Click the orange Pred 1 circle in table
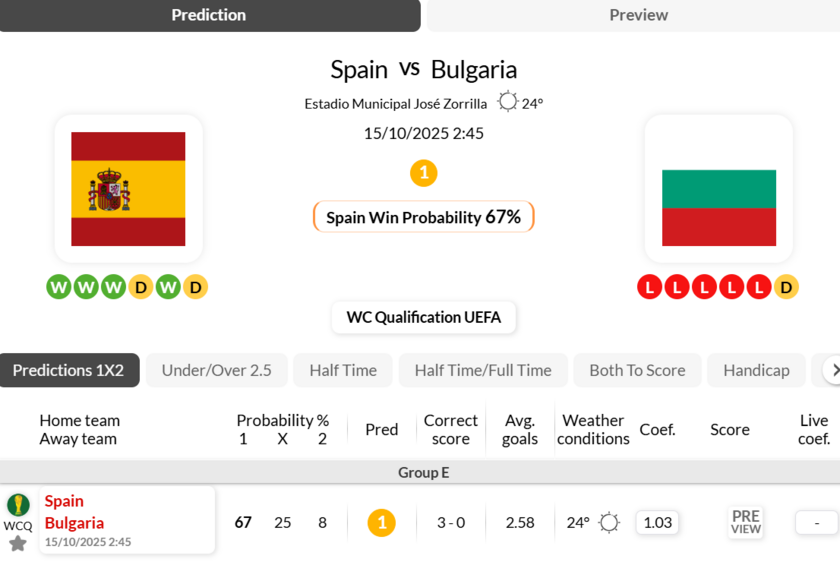The height and width of the screenshot is (562, 840). (381, 522)
